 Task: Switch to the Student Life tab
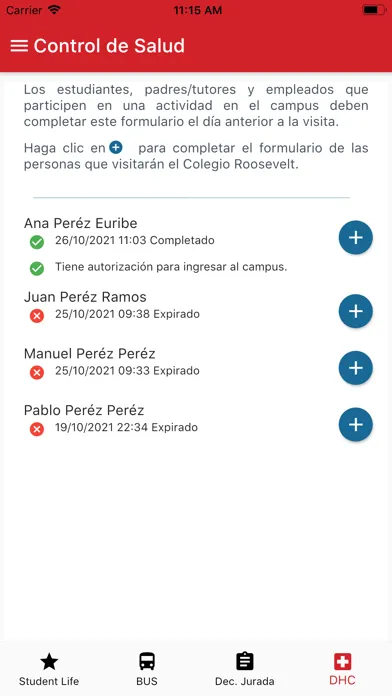point(49,669)
